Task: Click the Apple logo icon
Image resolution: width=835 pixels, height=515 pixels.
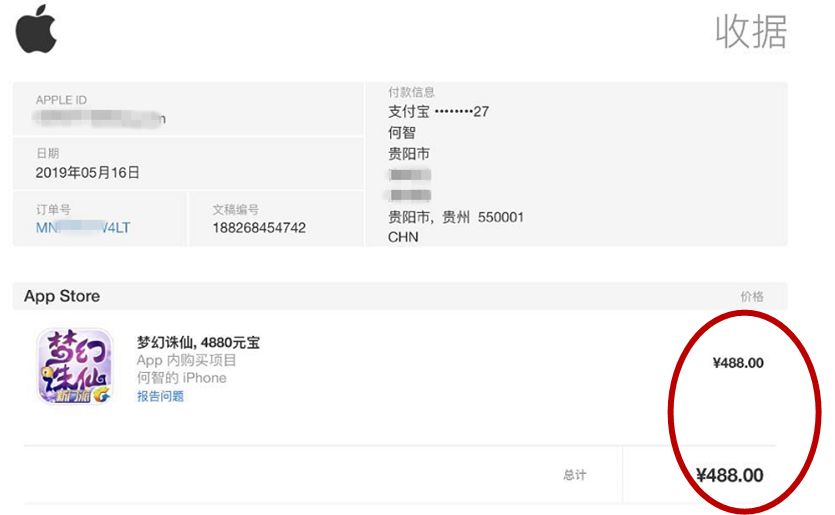Action: pyautogui.click(x=36, y=29)
